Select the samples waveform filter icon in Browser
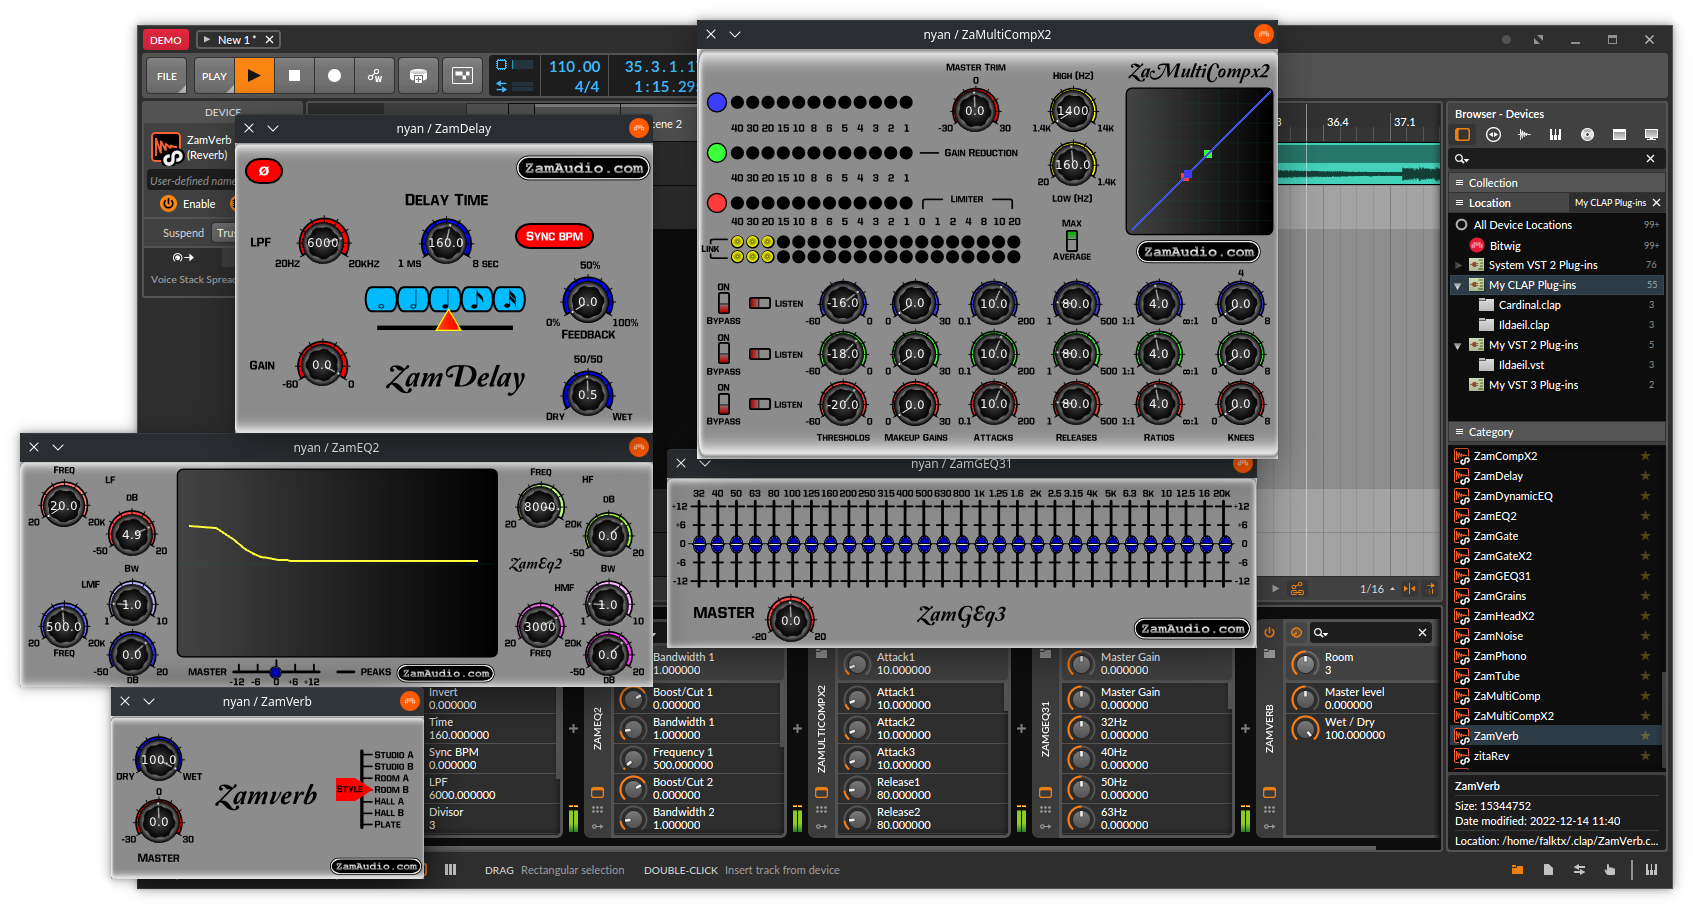This screenshot has height=909, width=1693. coord(1524,134)
